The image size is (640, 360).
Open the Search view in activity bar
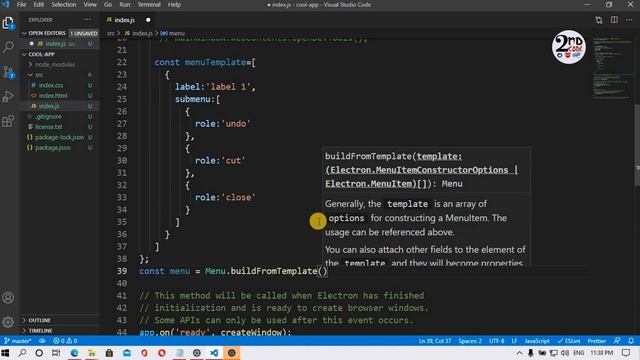8,47
